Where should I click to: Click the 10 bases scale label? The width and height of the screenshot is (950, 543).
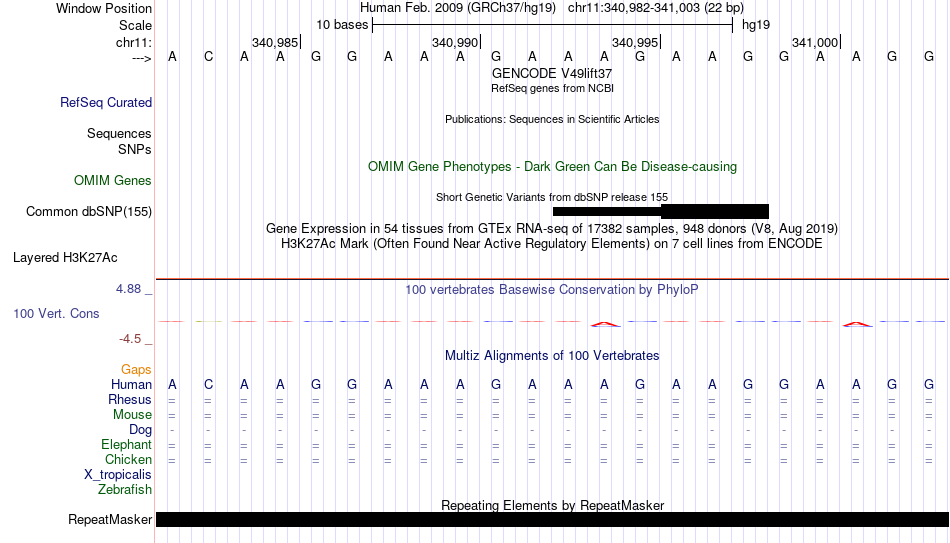pos(342,25)
